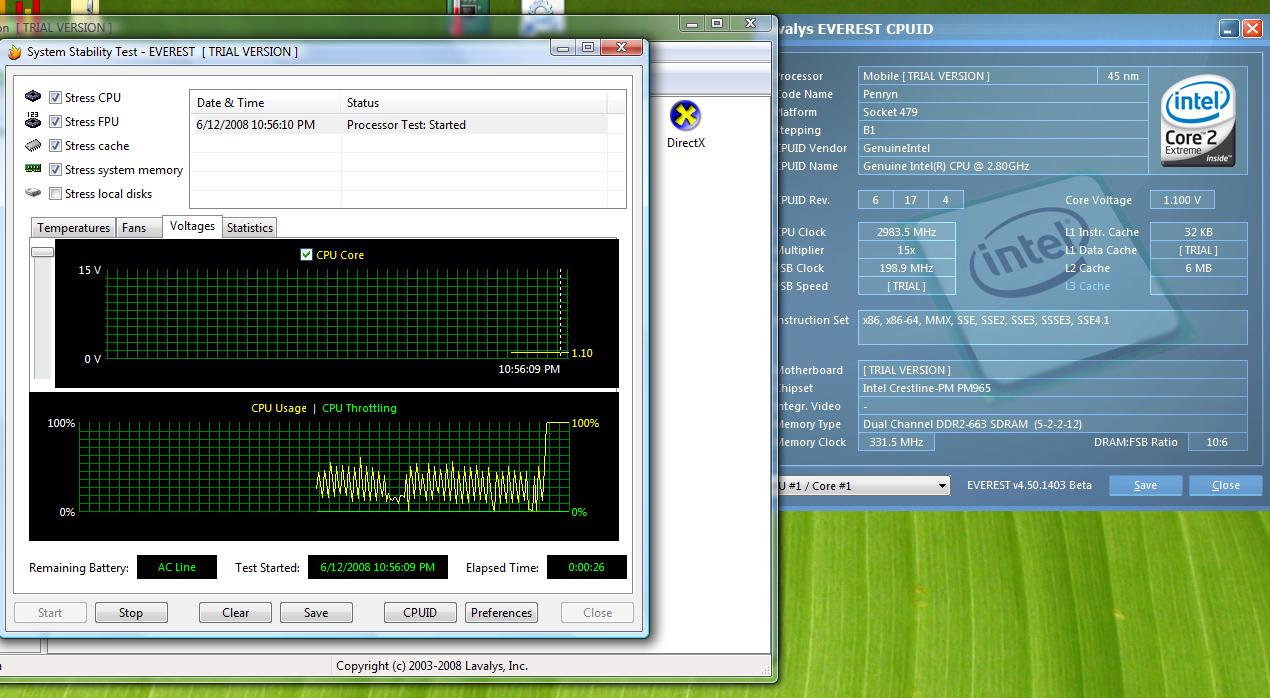The height and width of the screenshot is (698, 1270).
Task: Open Preferences in stability test
Action: pos(501,613)
